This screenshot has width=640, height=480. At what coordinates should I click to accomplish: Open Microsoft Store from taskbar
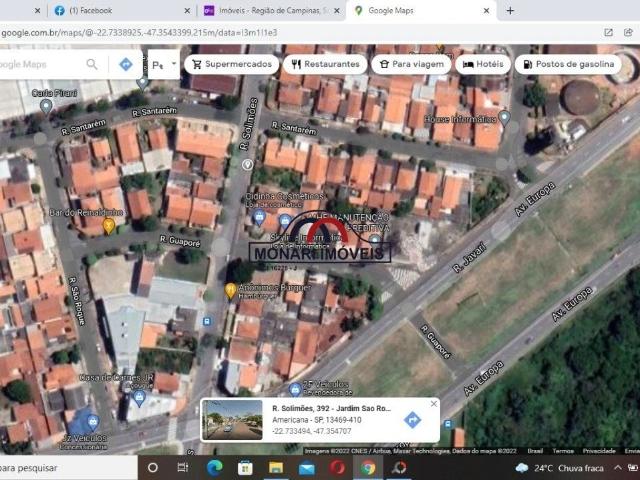pyautogui.click(x=245, y=468)
